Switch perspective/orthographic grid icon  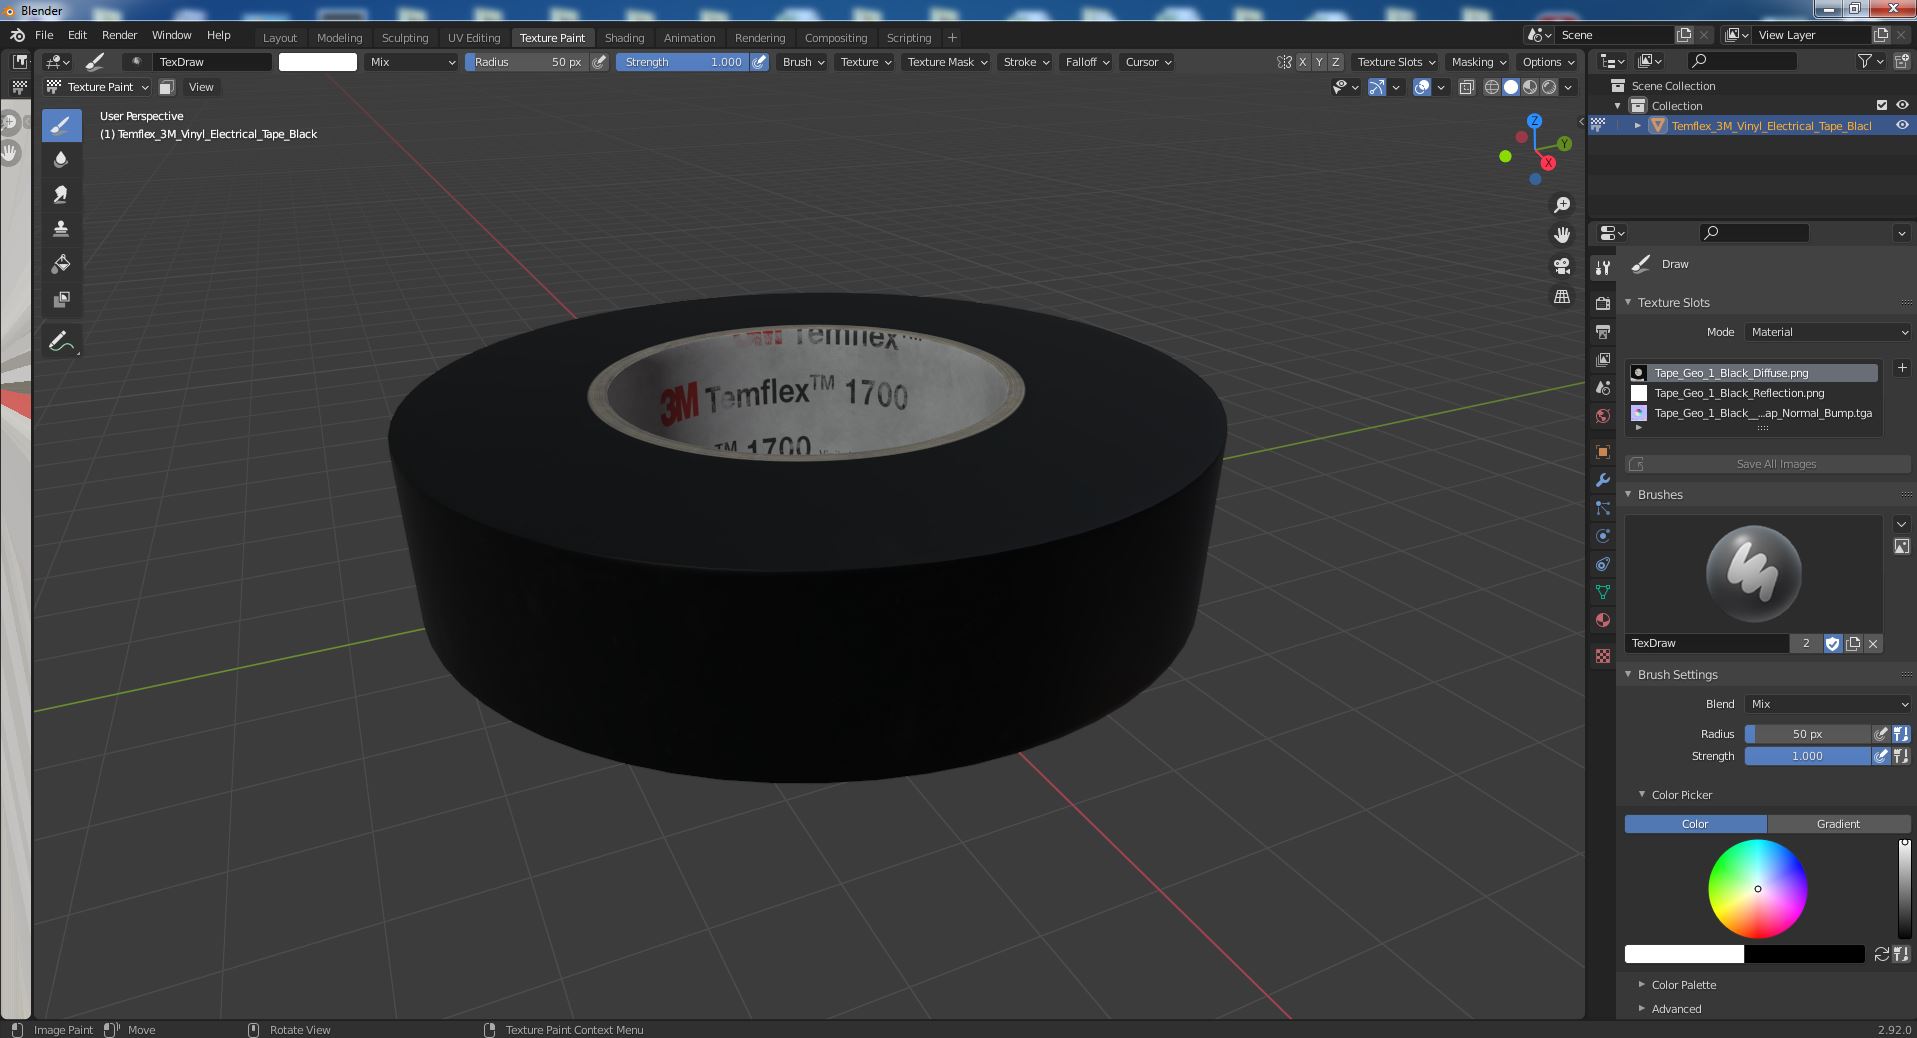tap(1561, 297)
